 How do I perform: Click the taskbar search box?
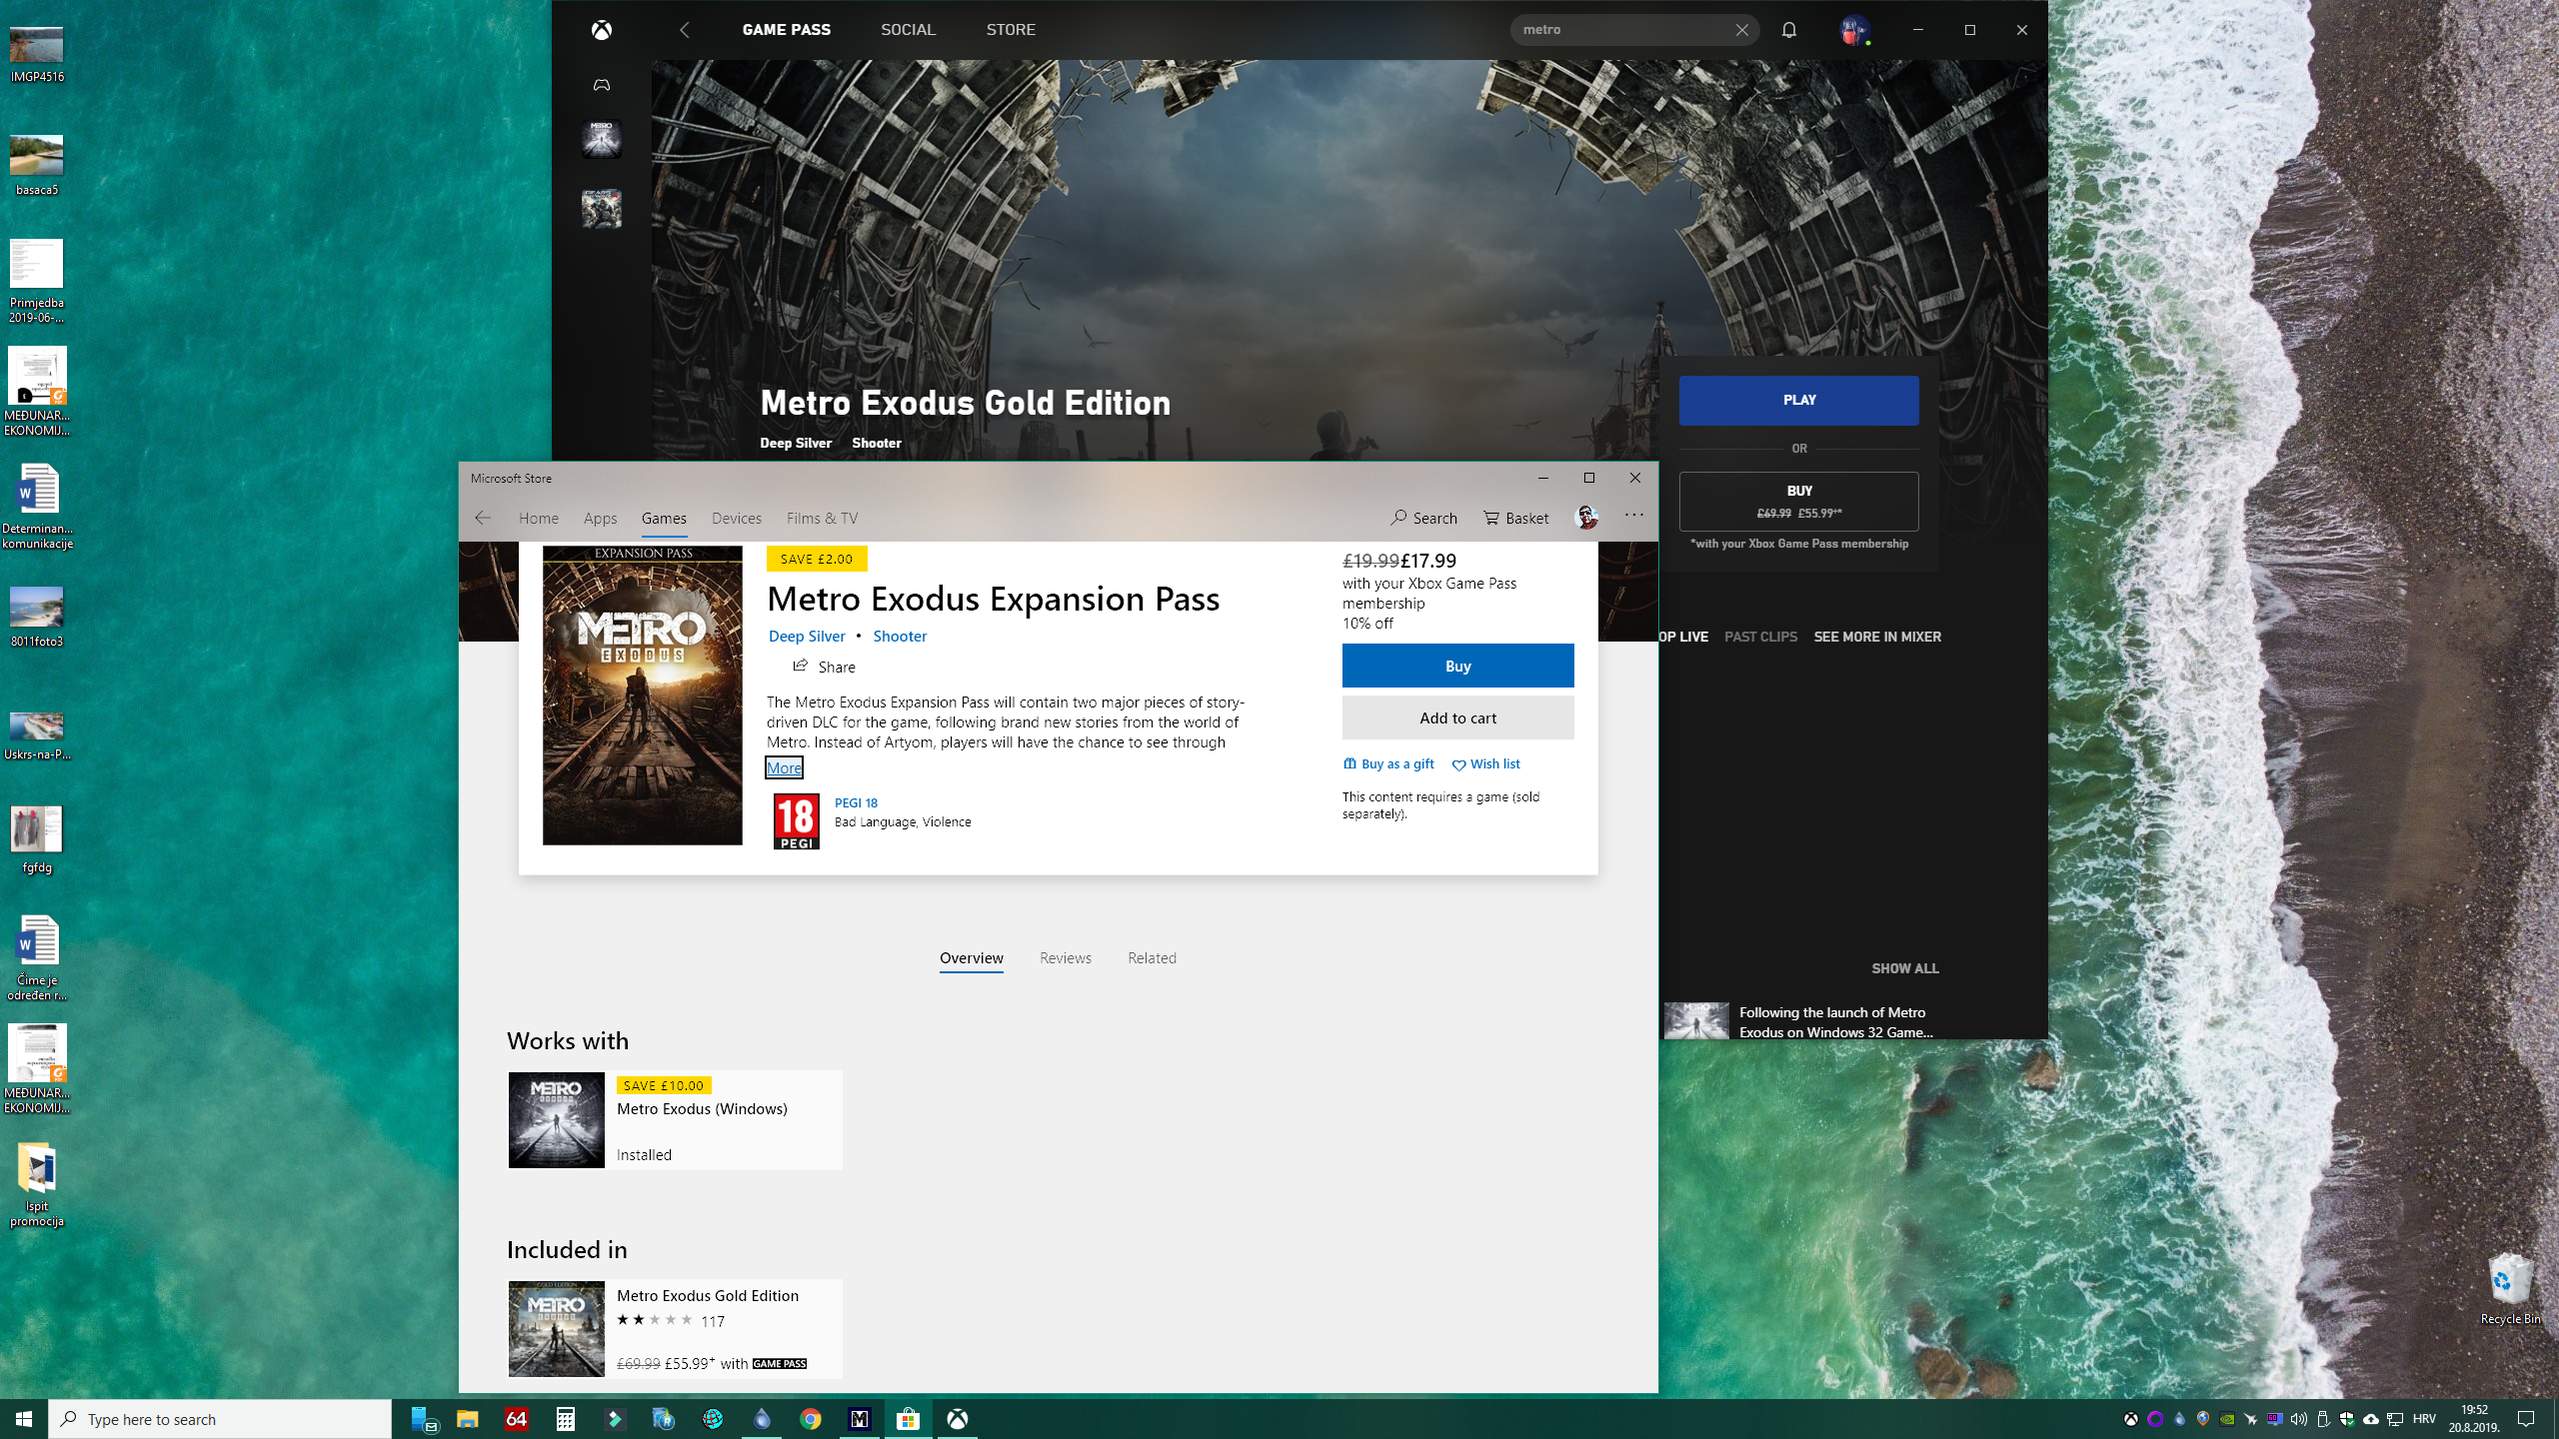220,1419
